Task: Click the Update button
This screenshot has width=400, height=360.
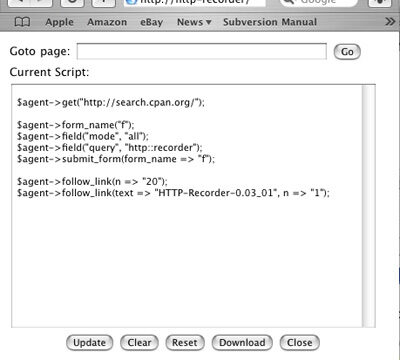Action: click(89, 343)
